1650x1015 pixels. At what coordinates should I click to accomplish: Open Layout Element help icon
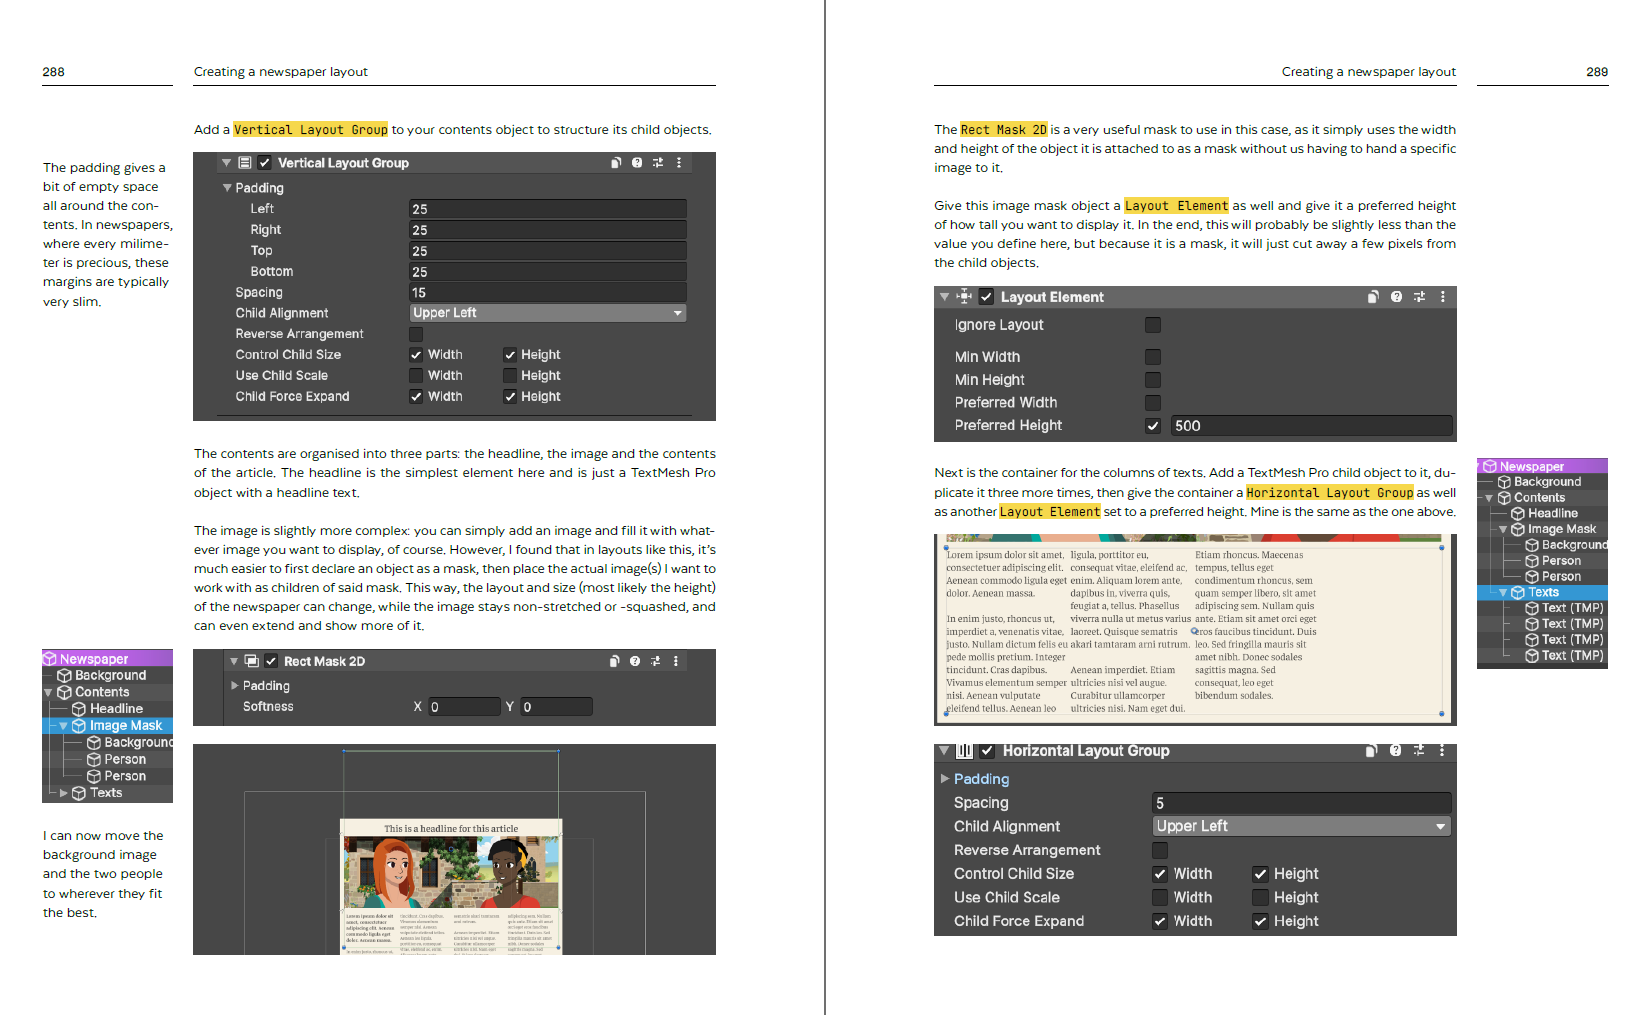coord(1396,297)
